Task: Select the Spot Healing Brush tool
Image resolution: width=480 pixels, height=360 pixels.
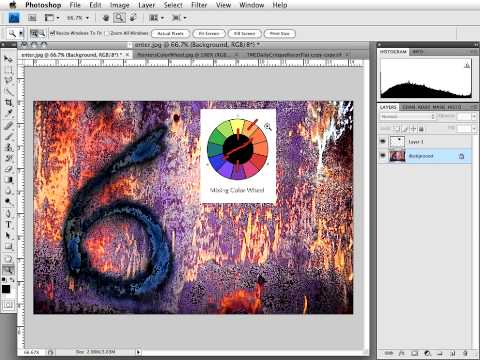Action: [x=8, y=125]
